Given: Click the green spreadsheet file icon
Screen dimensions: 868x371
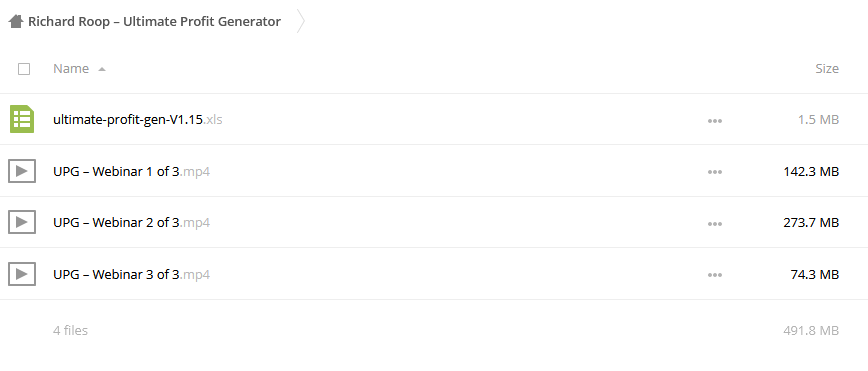Looking at the screenshot, I should (x=22, y=119).
